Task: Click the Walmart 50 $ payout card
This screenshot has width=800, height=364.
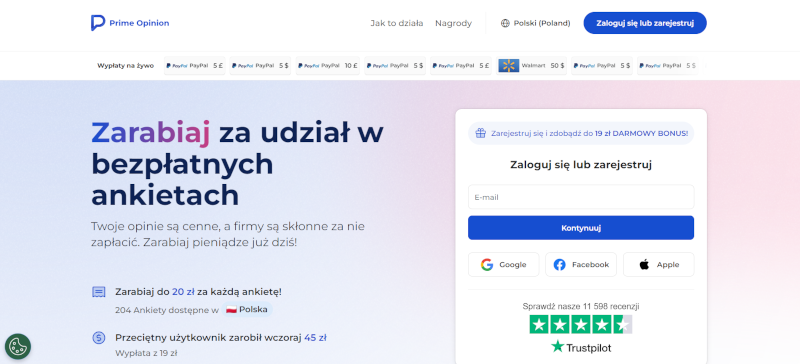Action: pos(531,65)
